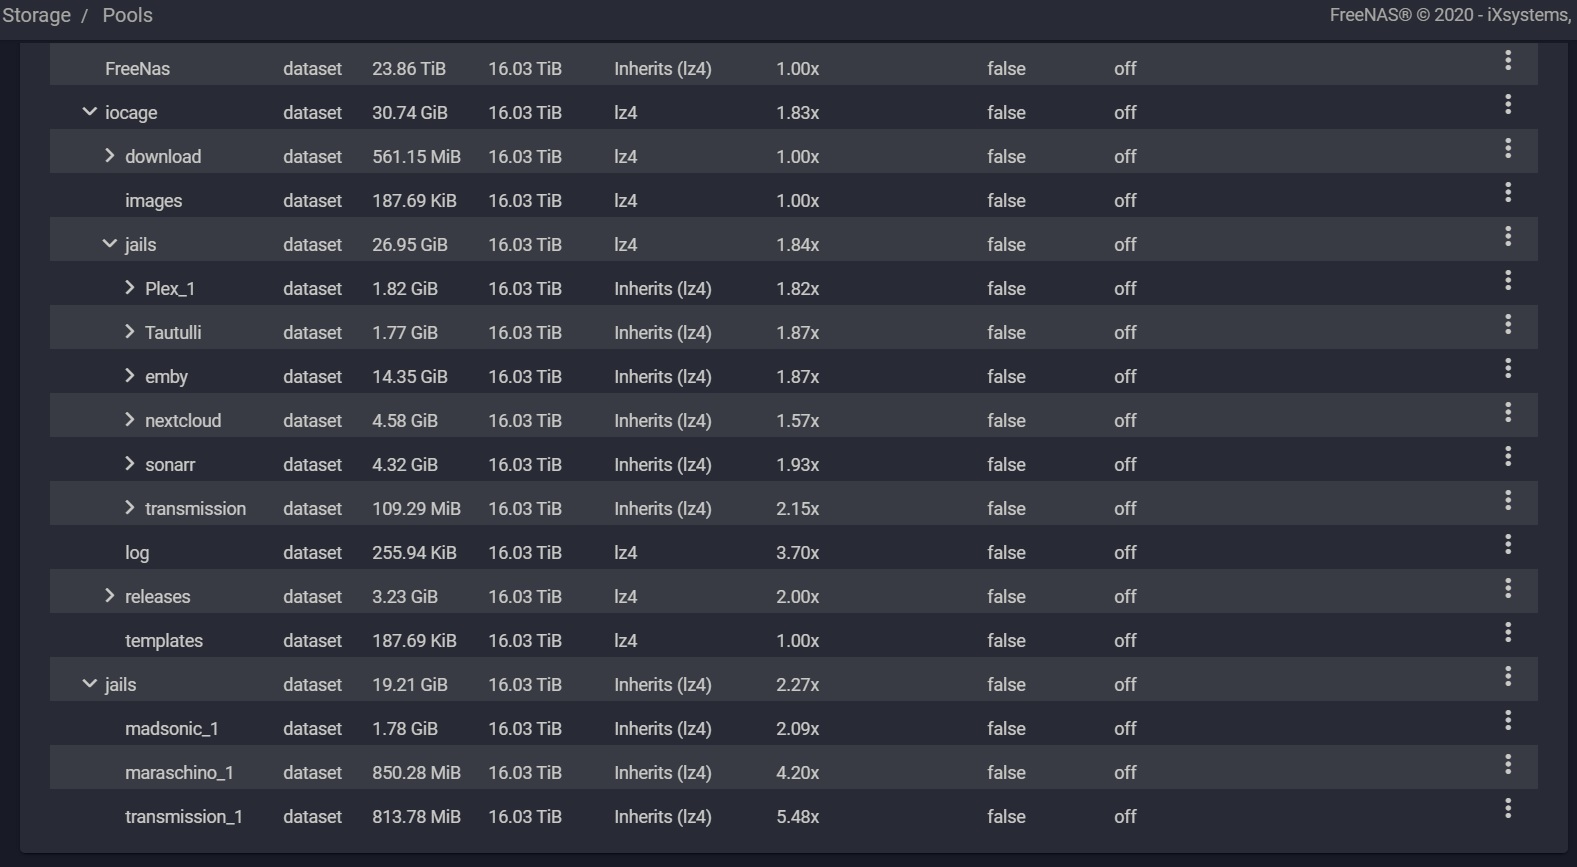Viewport: 1577px width, 867px height.
Task: Collapse the jails dataset inside iocage
Action: [x=110, y=244]
